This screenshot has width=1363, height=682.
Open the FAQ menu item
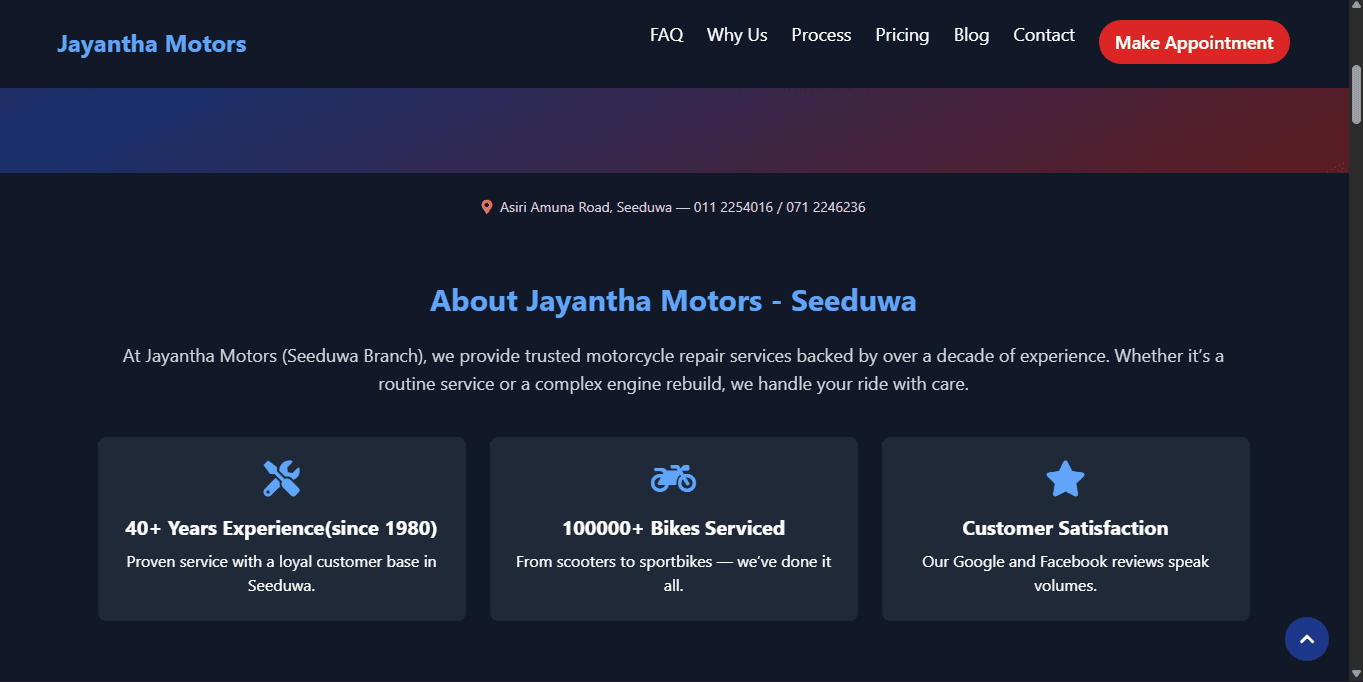click(x=666, y=34)
